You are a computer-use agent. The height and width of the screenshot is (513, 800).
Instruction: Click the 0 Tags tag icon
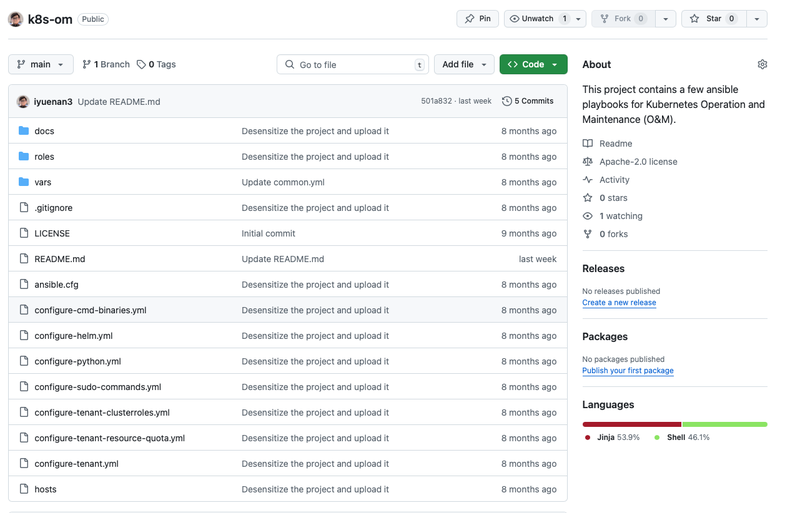pos(141,64)
